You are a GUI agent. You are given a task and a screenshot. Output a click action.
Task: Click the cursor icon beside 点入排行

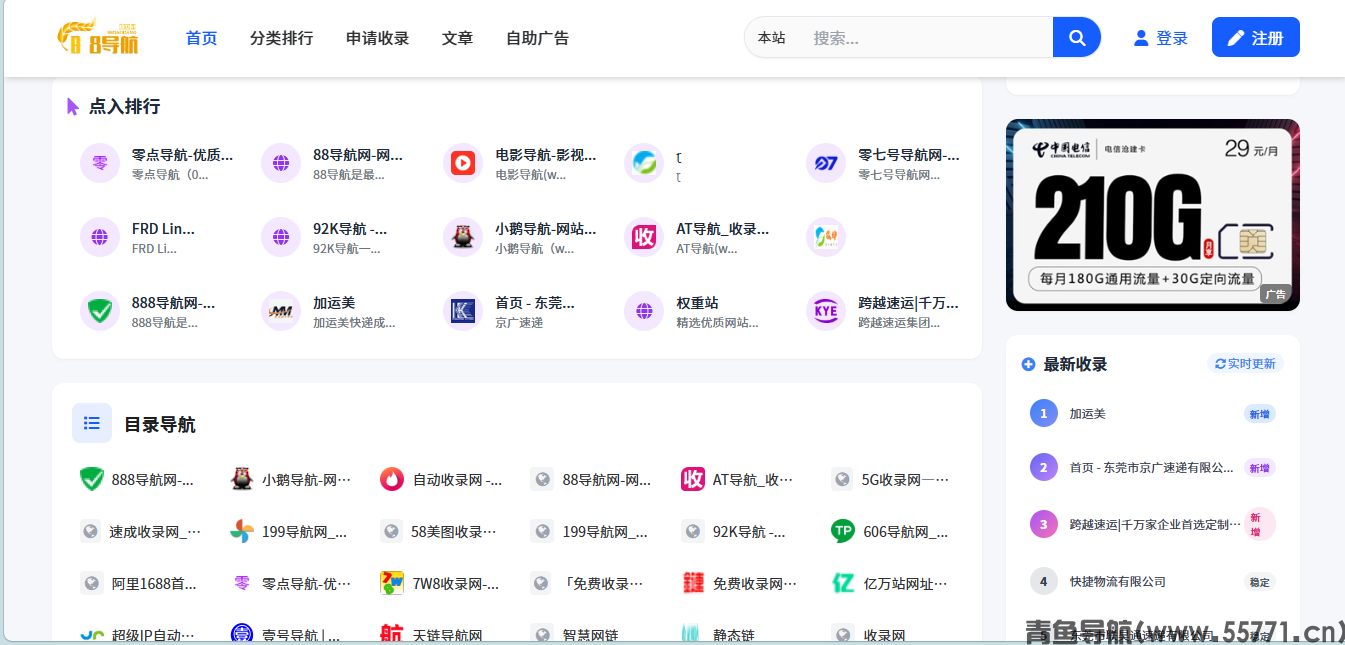(73, 106)
